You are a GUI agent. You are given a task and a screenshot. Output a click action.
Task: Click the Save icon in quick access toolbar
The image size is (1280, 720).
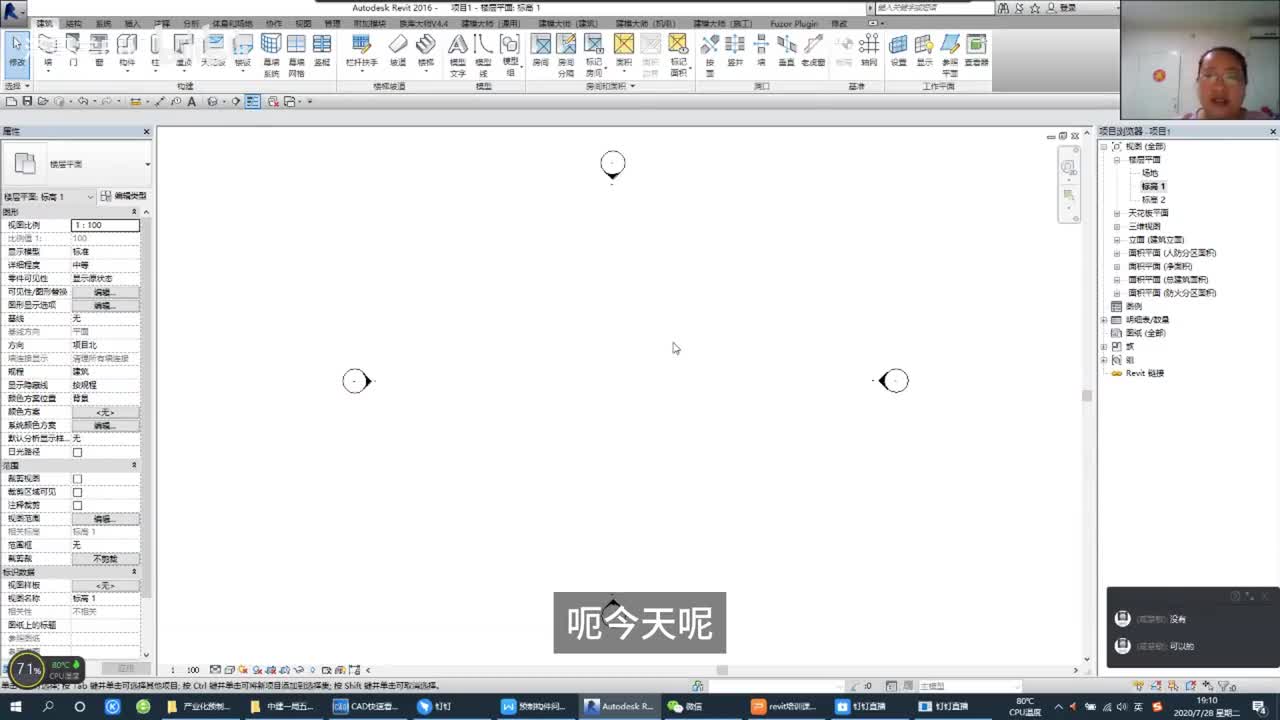click(x=27, y=101)
